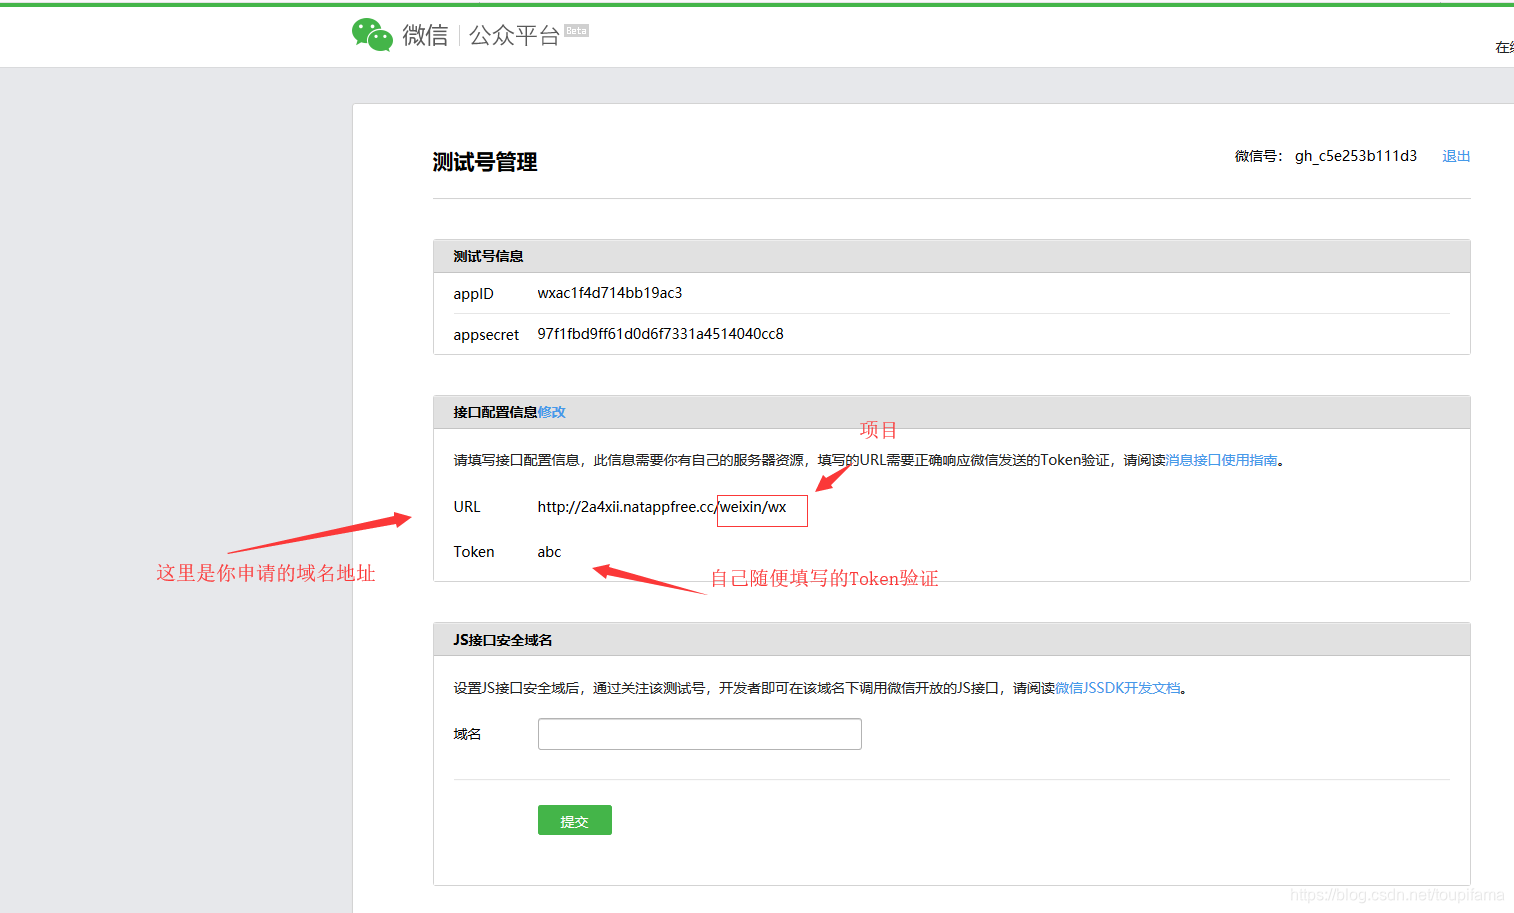Select the appID value wxac1f4d714bb19ac3
Image resolution: width=1514 pixels, height=913 pixels.
[x=610, y=293]
